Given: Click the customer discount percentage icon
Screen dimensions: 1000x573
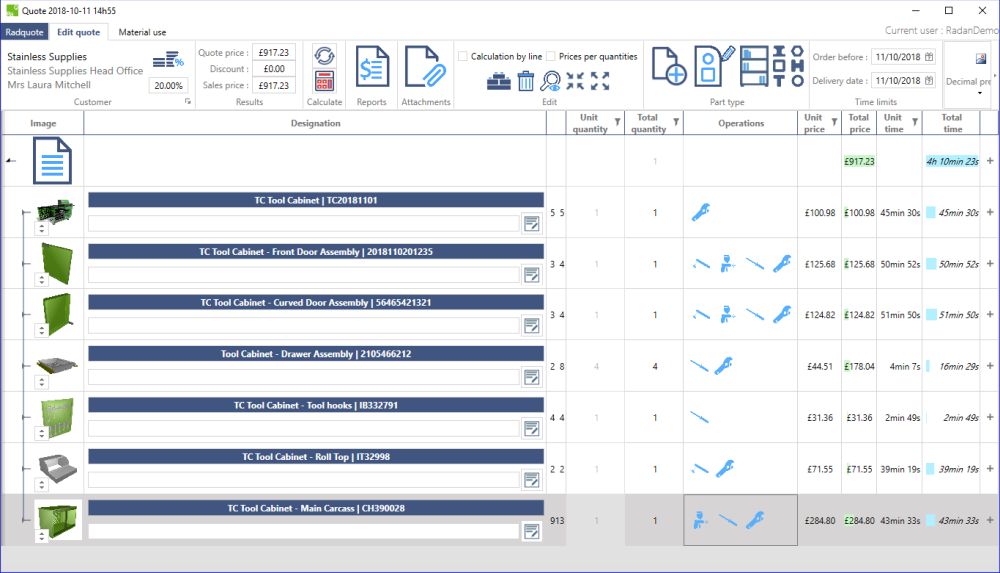Looking at the screenshot, I should [x=167, y=62].
